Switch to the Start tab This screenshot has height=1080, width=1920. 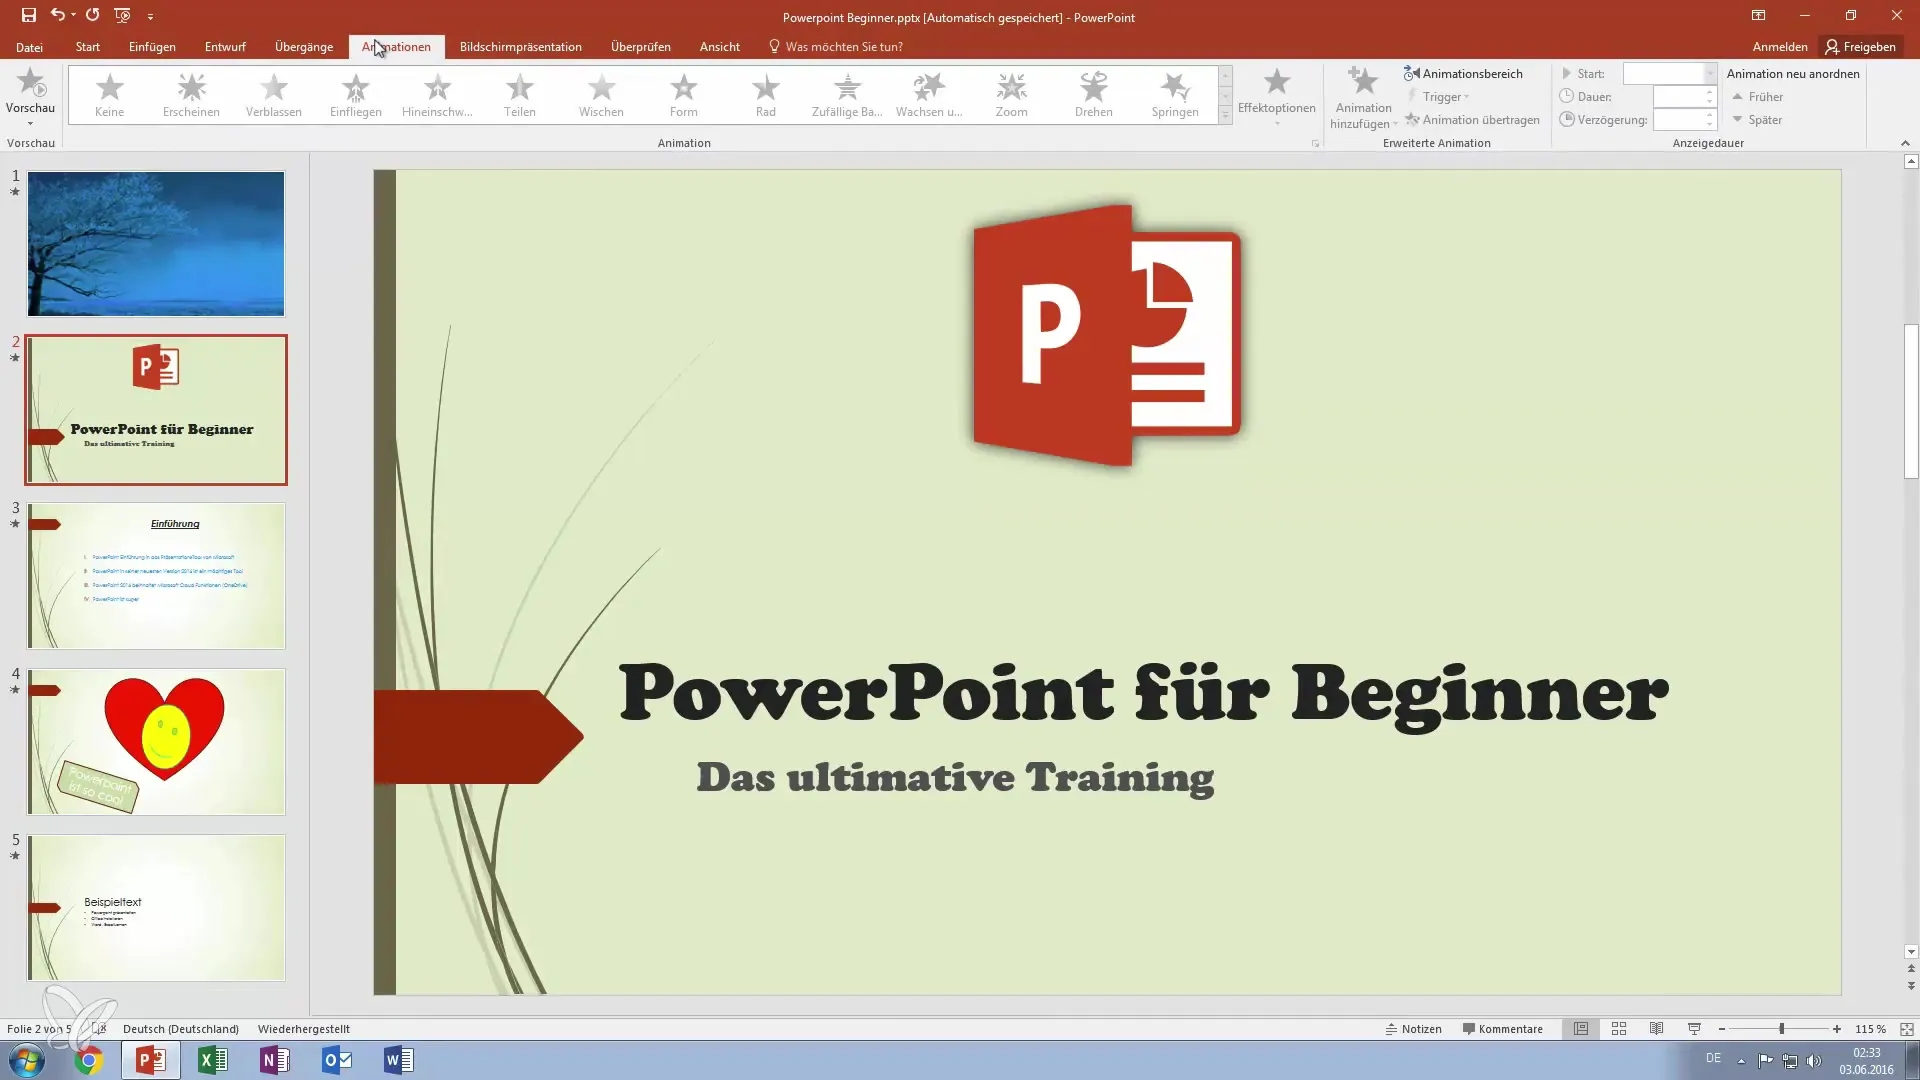tap(88, 47)
